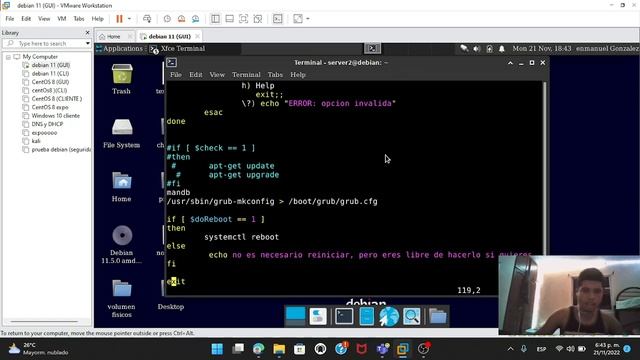Open the Xfce Applications menu
Screen dimensions: 640x360
(119, 49)
